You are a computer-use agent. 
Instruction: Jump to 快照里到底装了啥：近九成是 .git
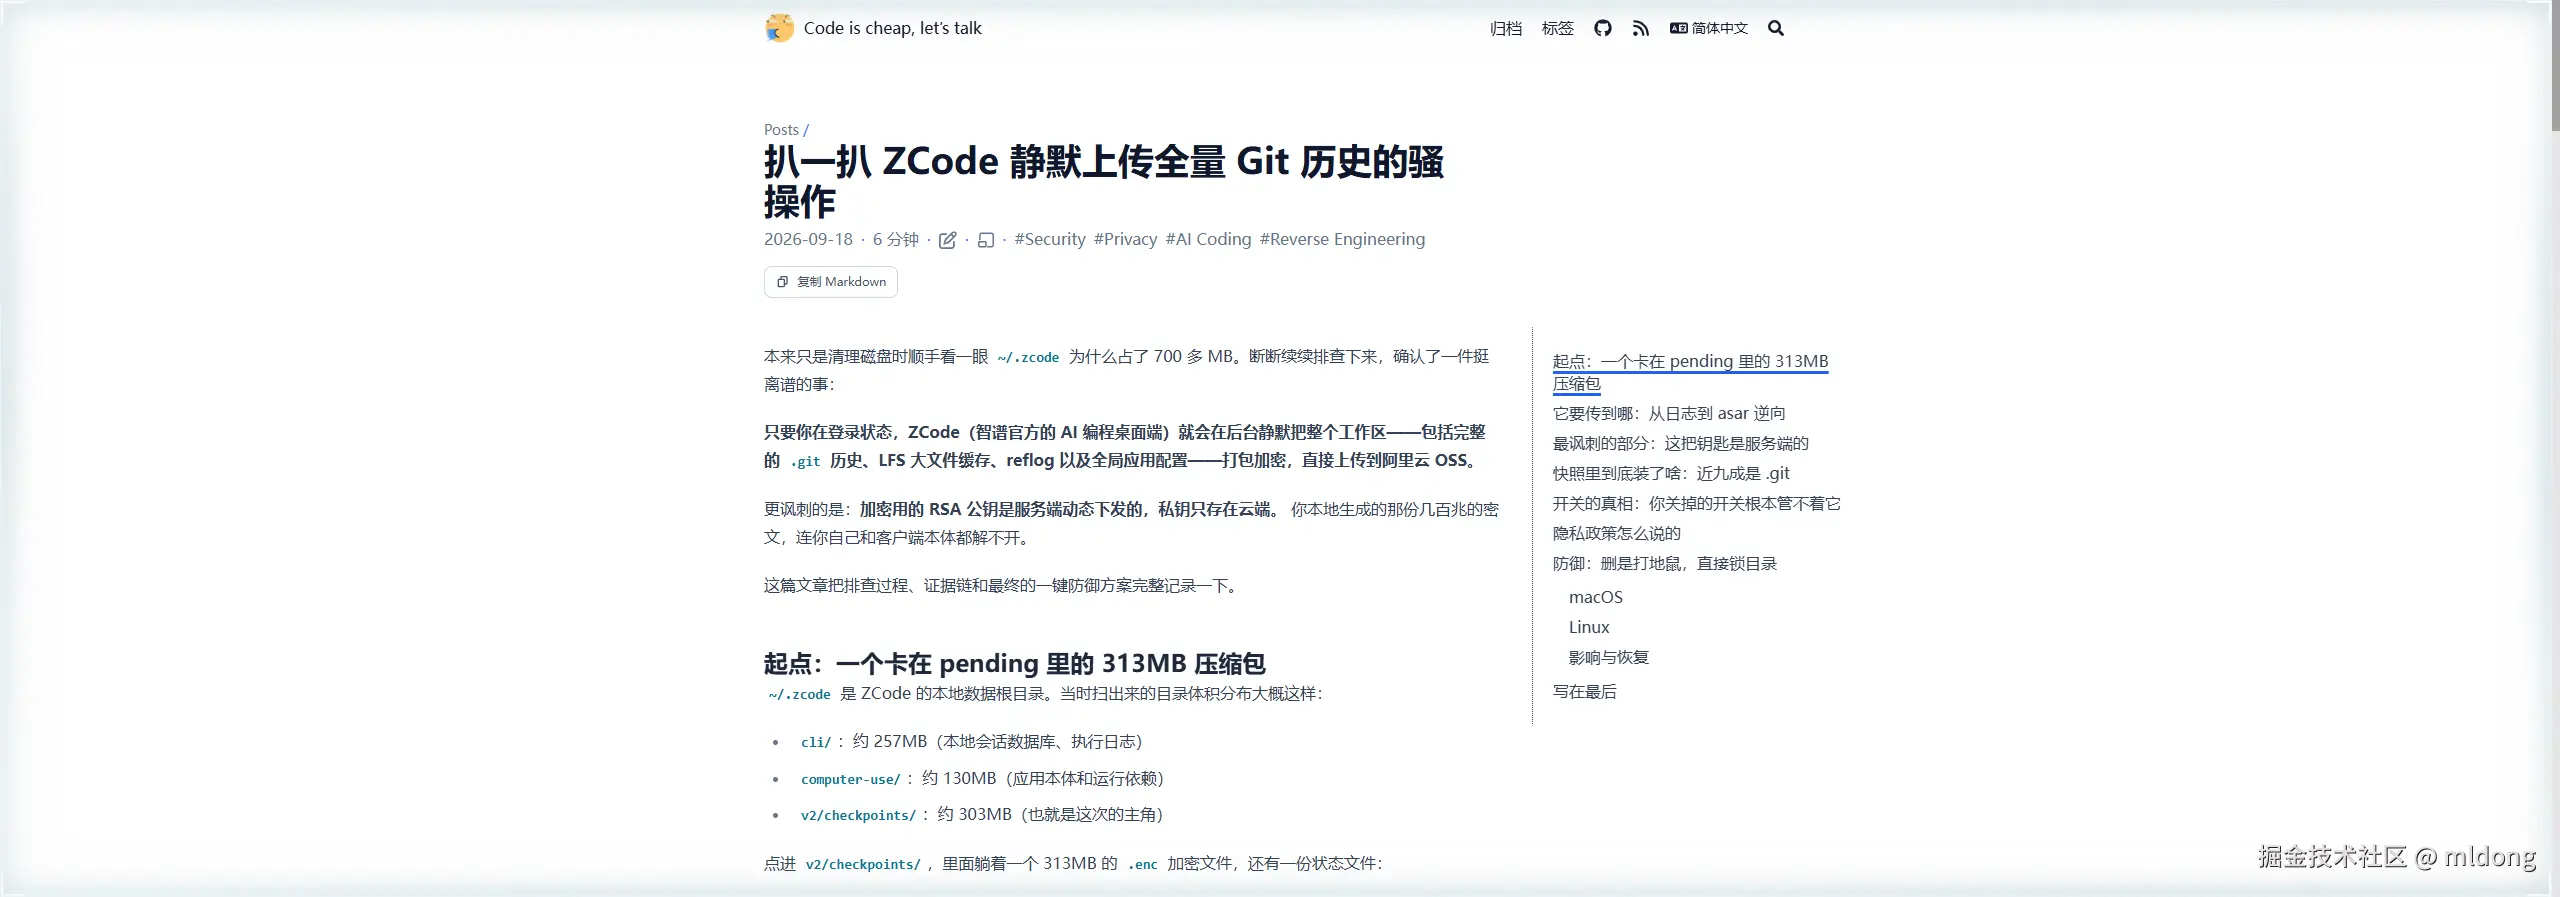pos(1670,473)
